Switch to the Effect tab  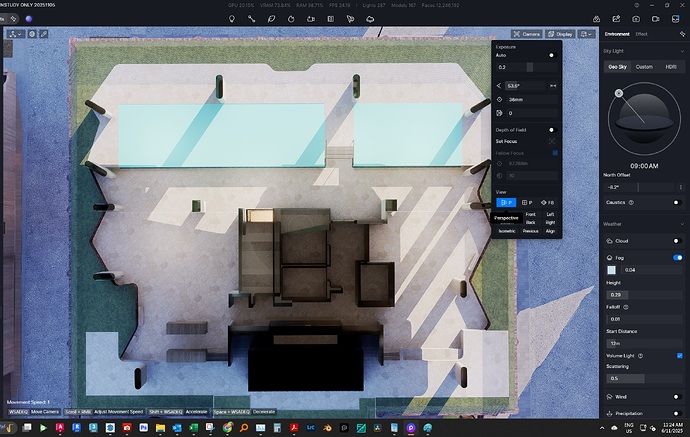click(641, 34)
